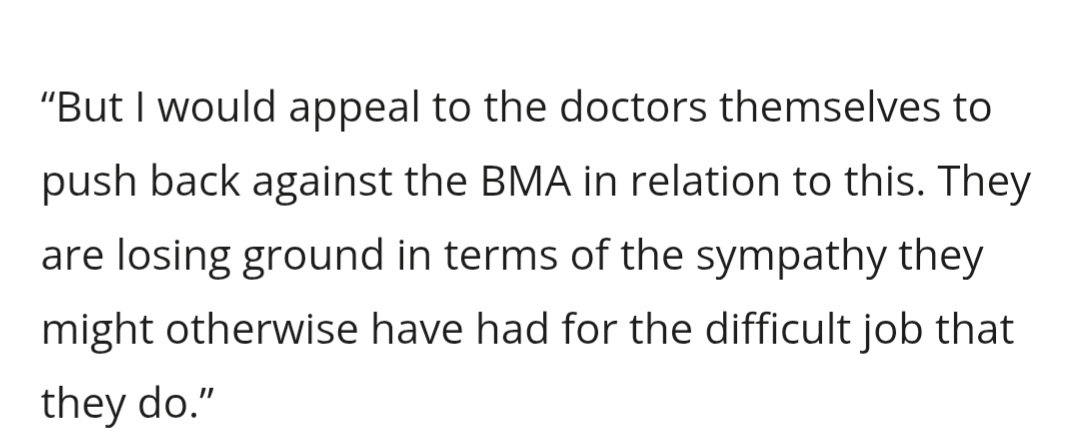Select the word "themselves"
The image size is (1078, 446).
836,110
